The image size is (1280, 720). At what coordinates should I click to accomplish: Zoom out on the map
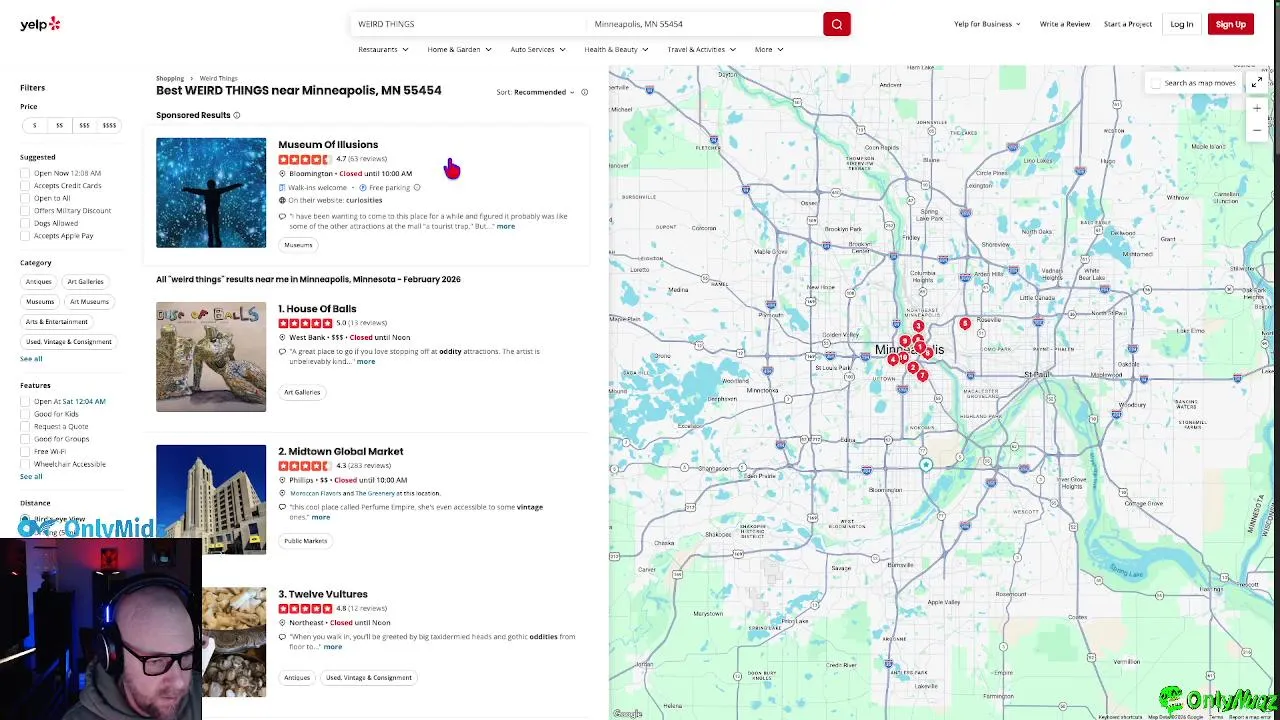[1257, 130]
